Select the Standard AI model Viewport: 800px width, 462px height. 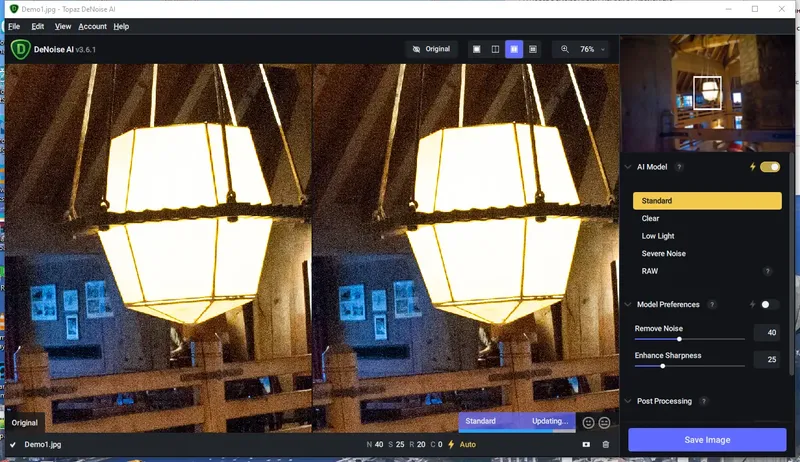point(707,201)
